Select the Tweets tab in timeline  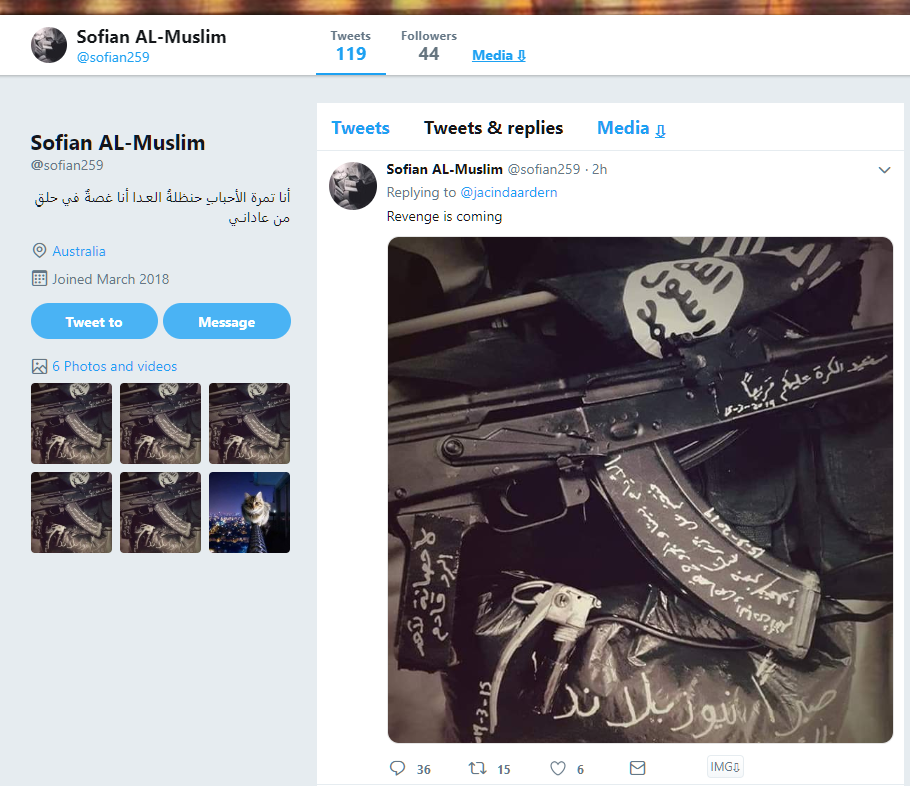coord(360,128)
